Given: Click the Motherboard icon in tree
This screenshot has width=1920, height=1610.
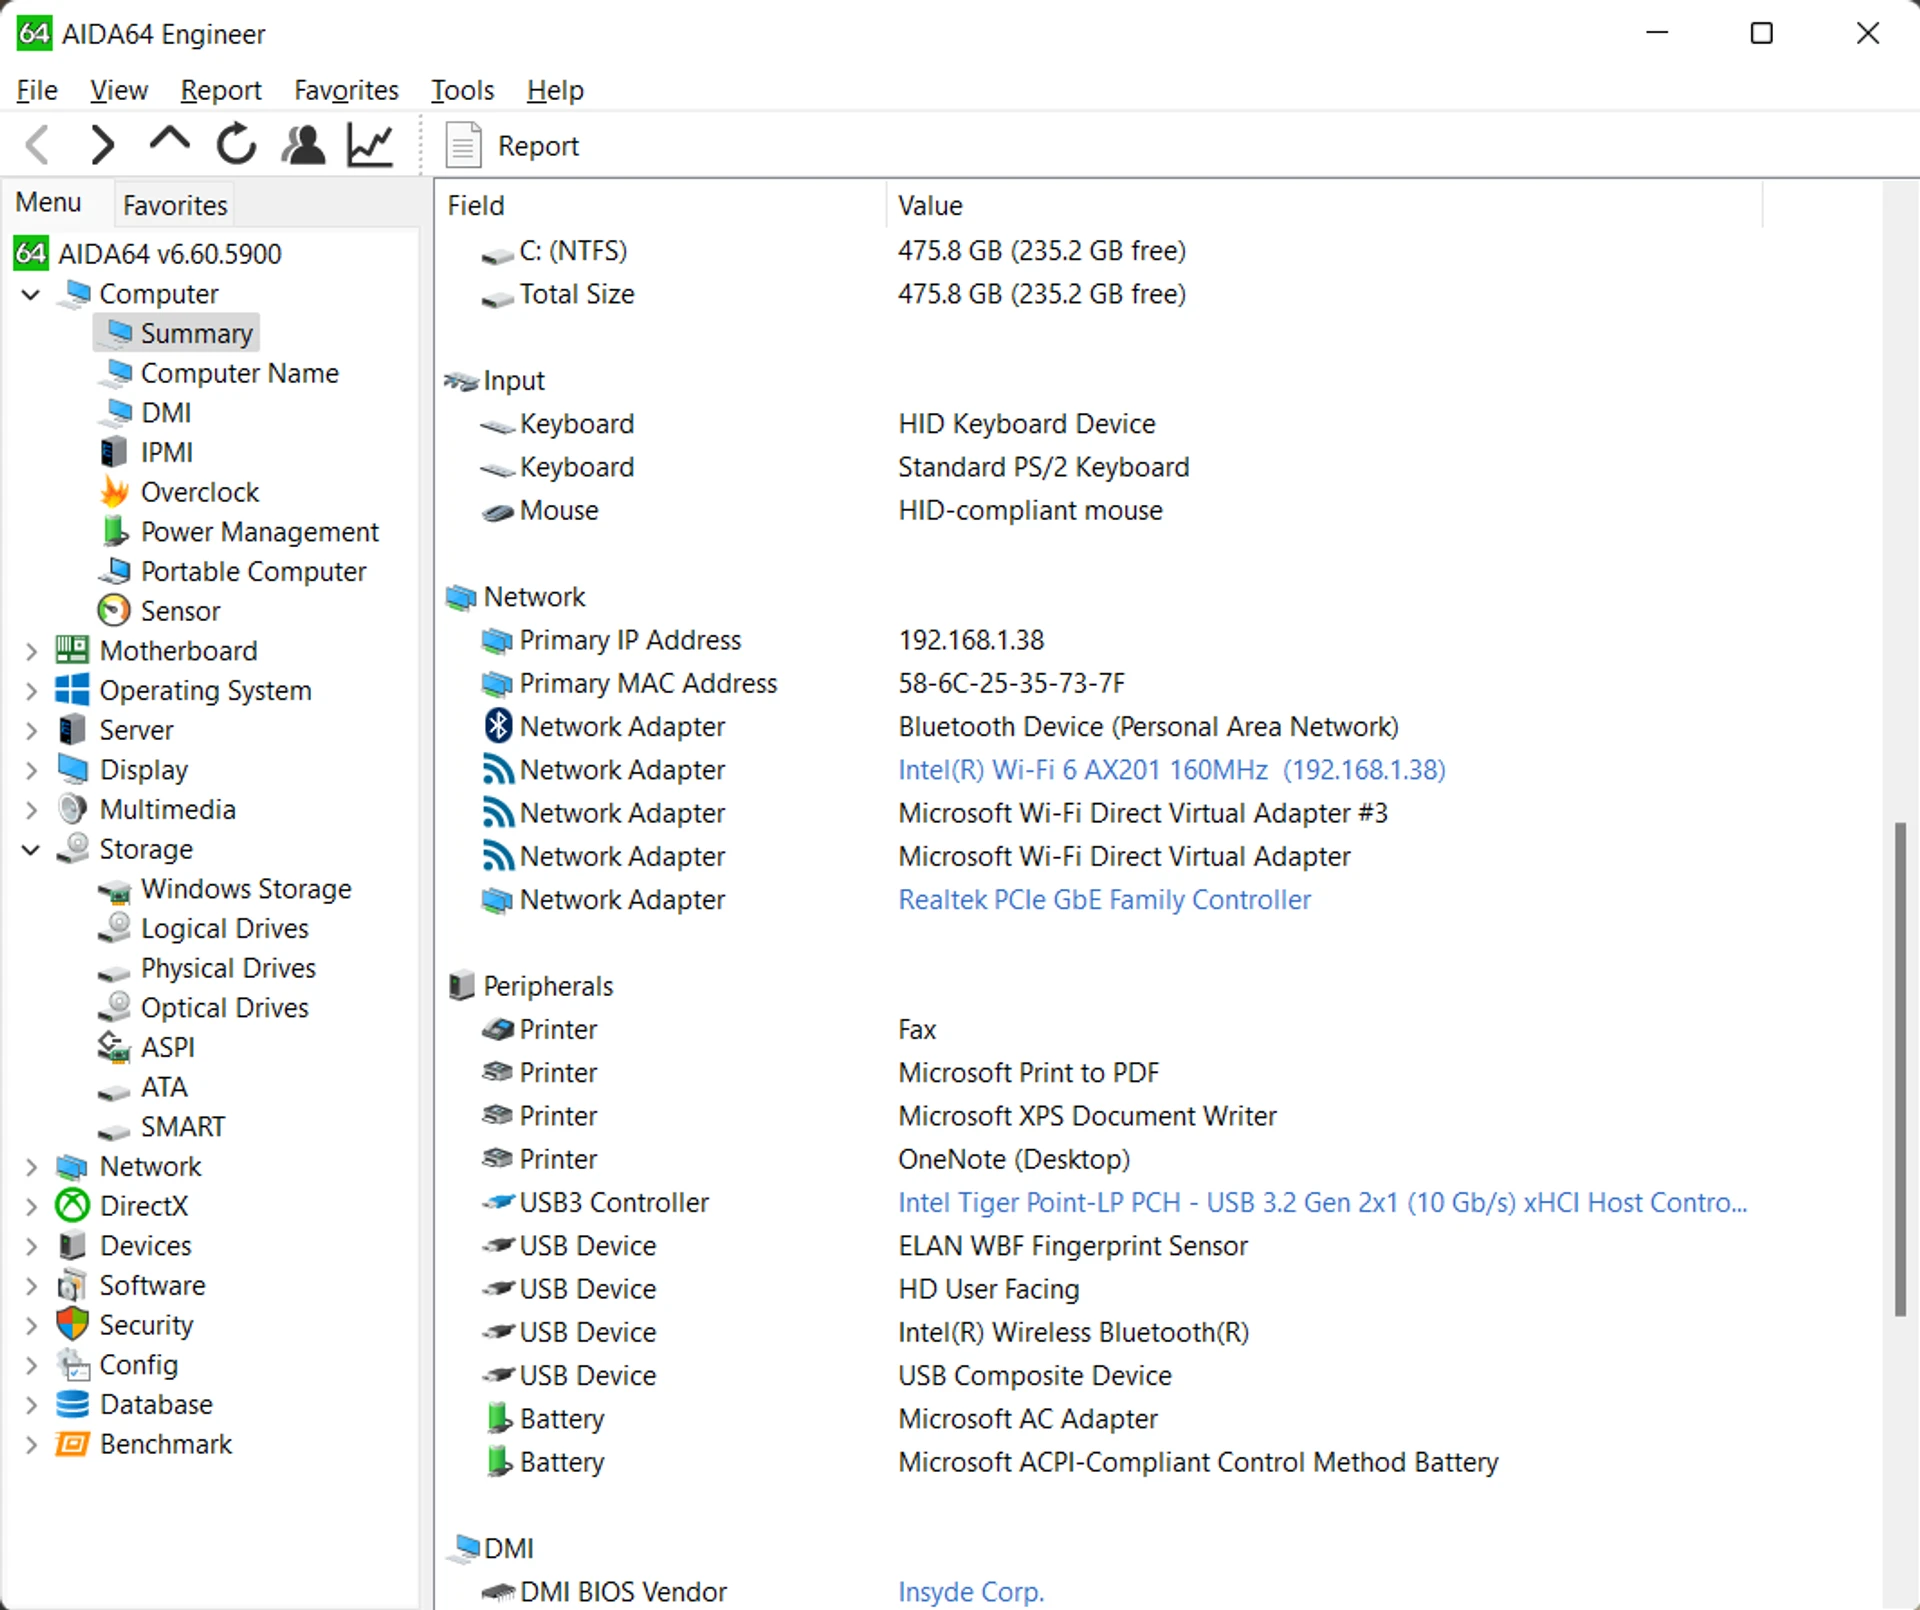Looking at the screenshot, I should click(72, 650).
